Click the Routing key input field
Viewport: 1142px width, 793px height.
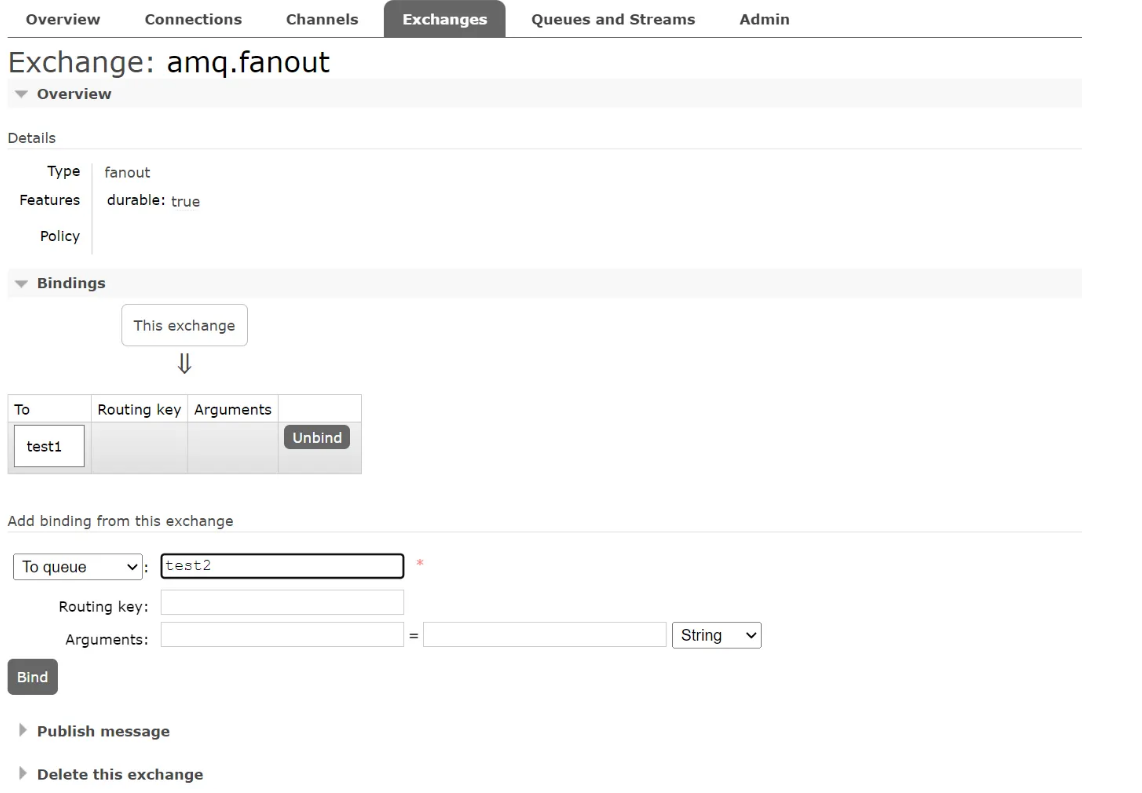[282, 602]
